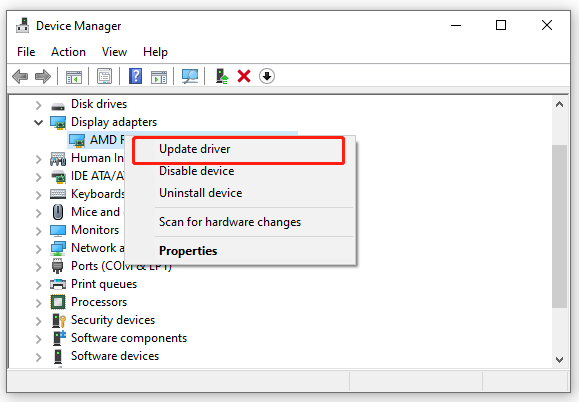
Task: Click the AMD adapter device icon
Action: [77, 140]
